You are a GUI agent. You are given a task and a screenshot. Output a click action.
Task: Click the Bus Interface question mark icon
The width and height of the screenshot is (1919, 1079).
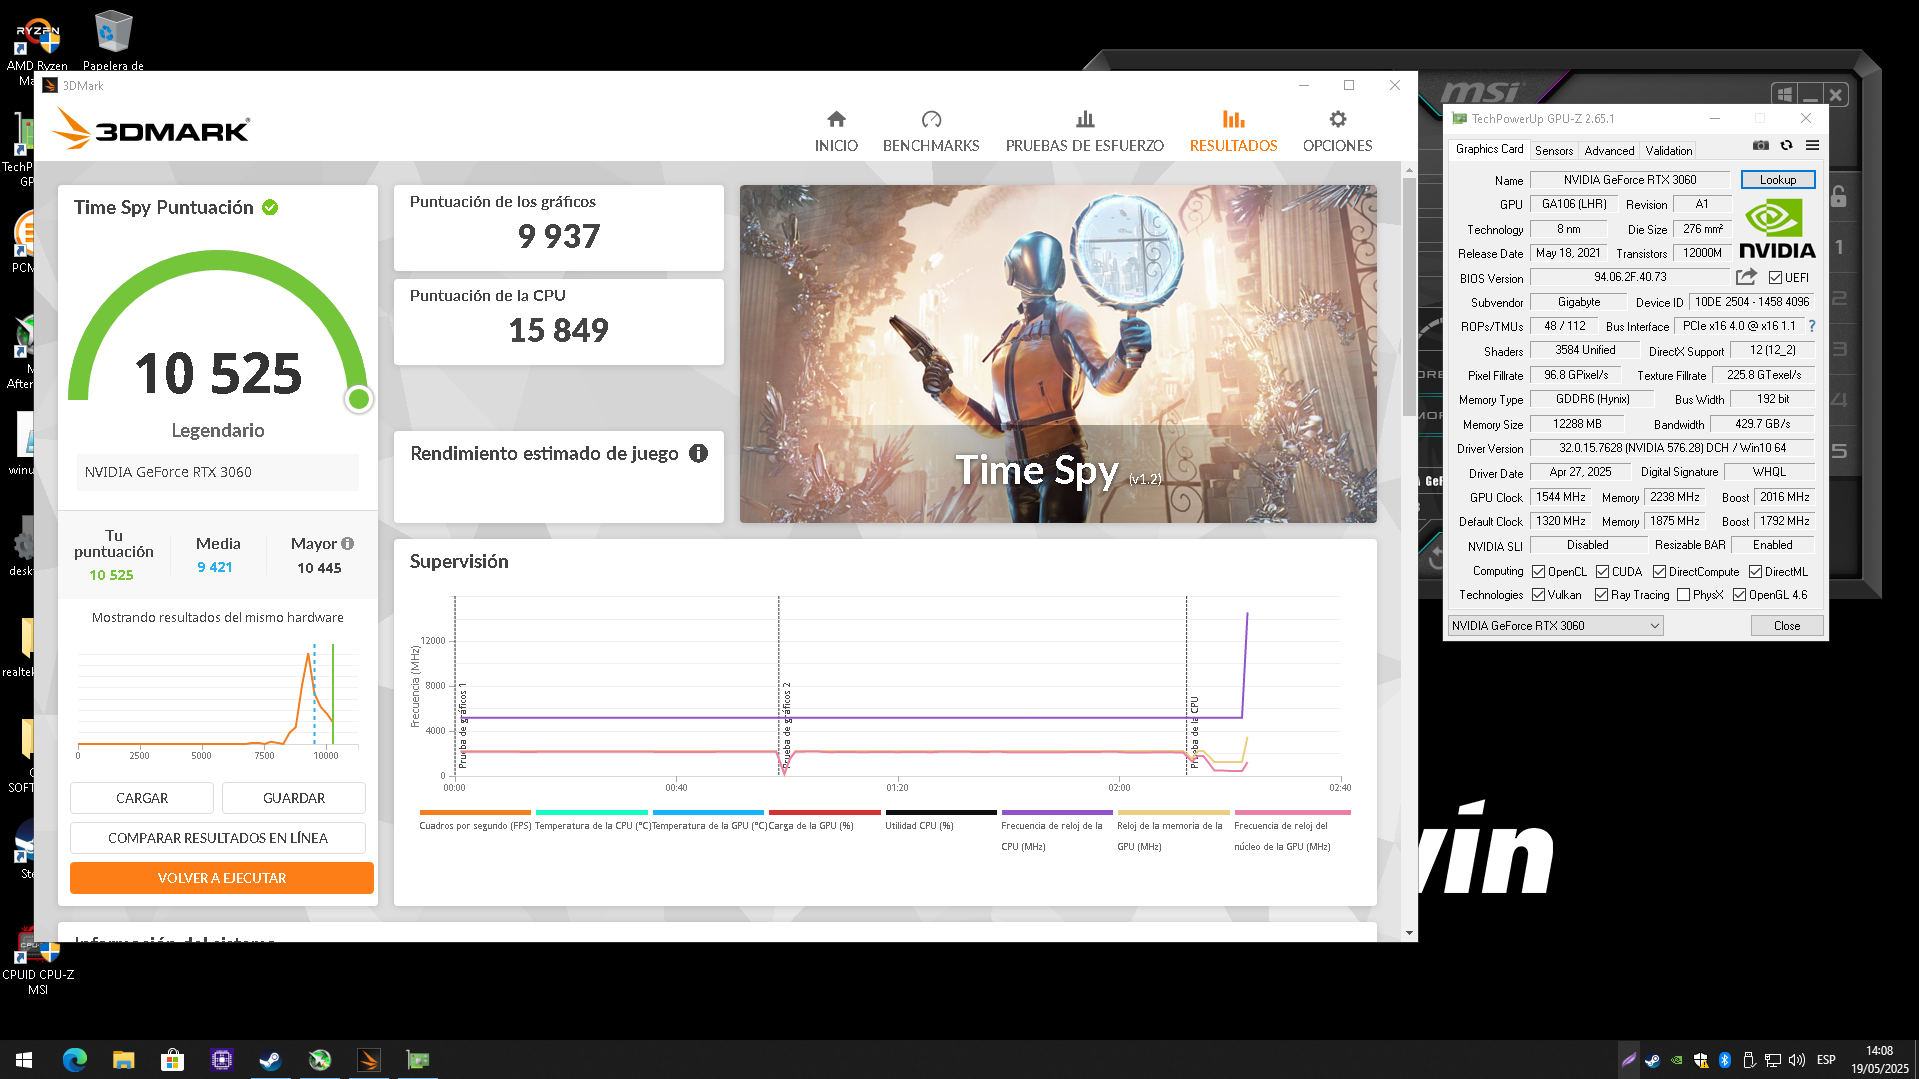click(x=1811, y=326)
